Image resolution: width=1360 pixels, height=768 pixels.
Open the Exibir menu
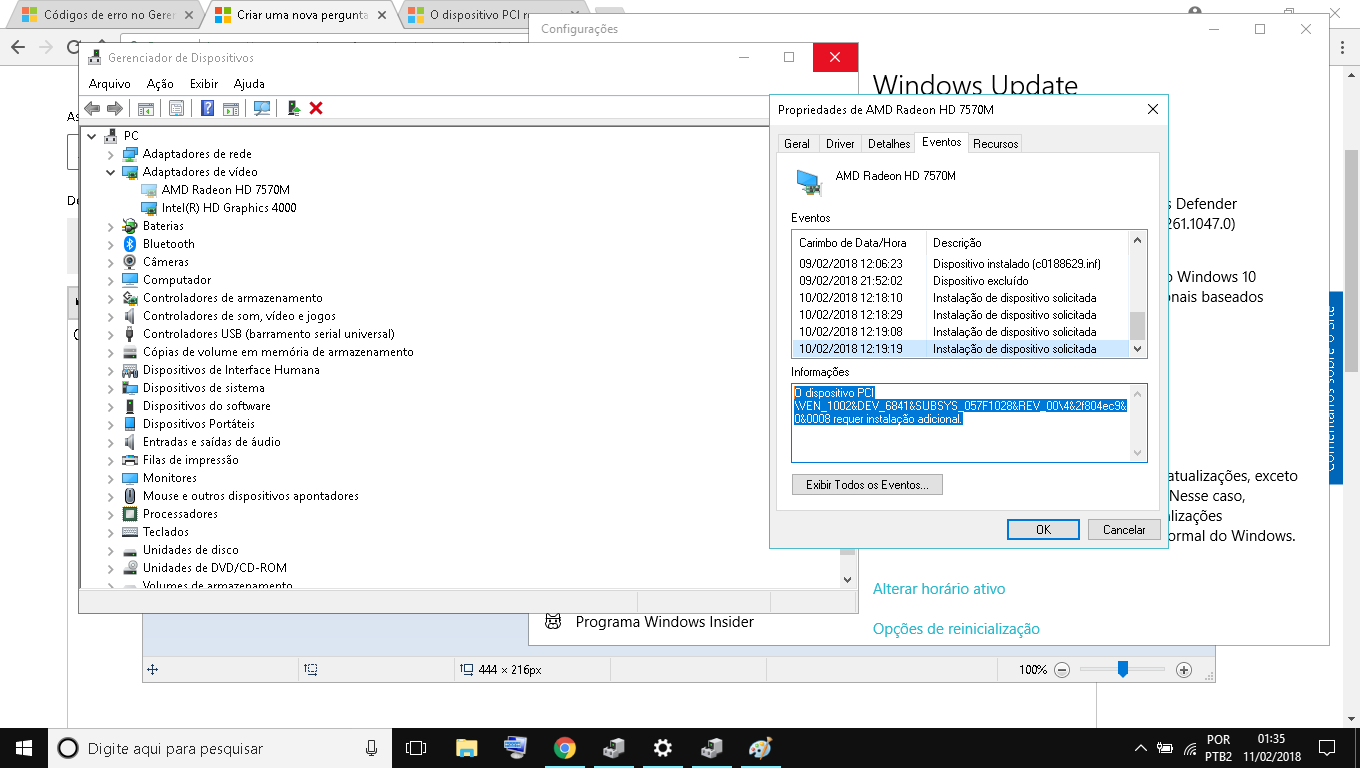pyautogui.click(x=204, y=84)
